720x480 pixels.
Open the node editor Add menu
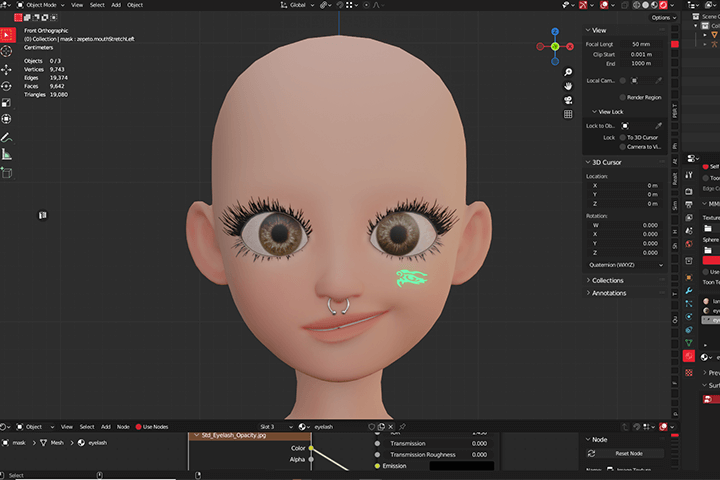coord(106,427)
